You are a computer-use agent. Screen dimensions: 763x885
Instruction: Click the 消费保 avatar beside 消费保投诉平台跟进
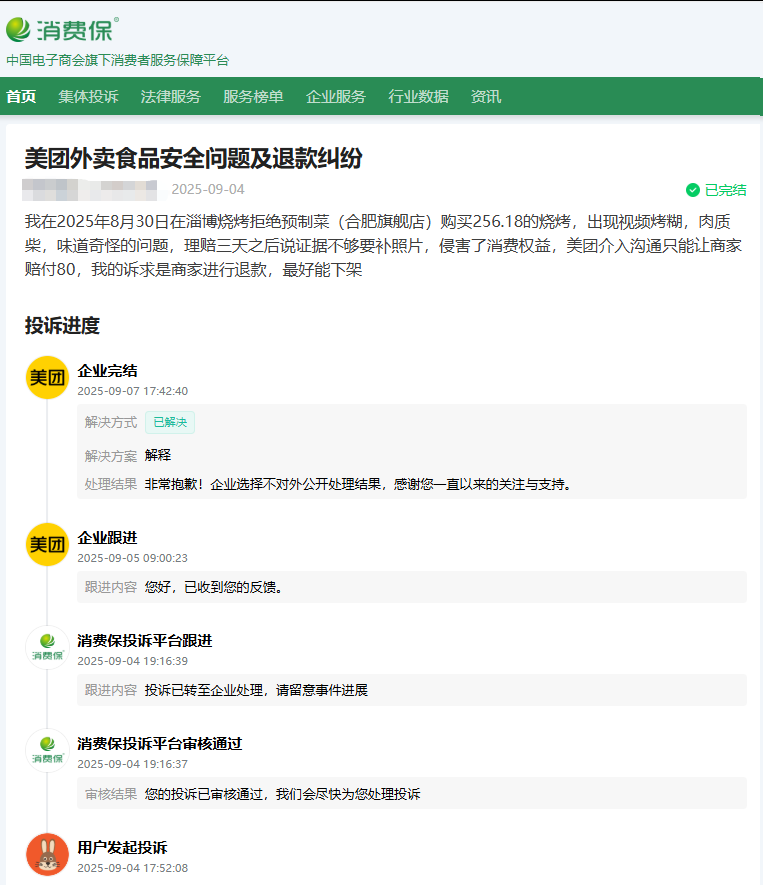pos(47,647)
